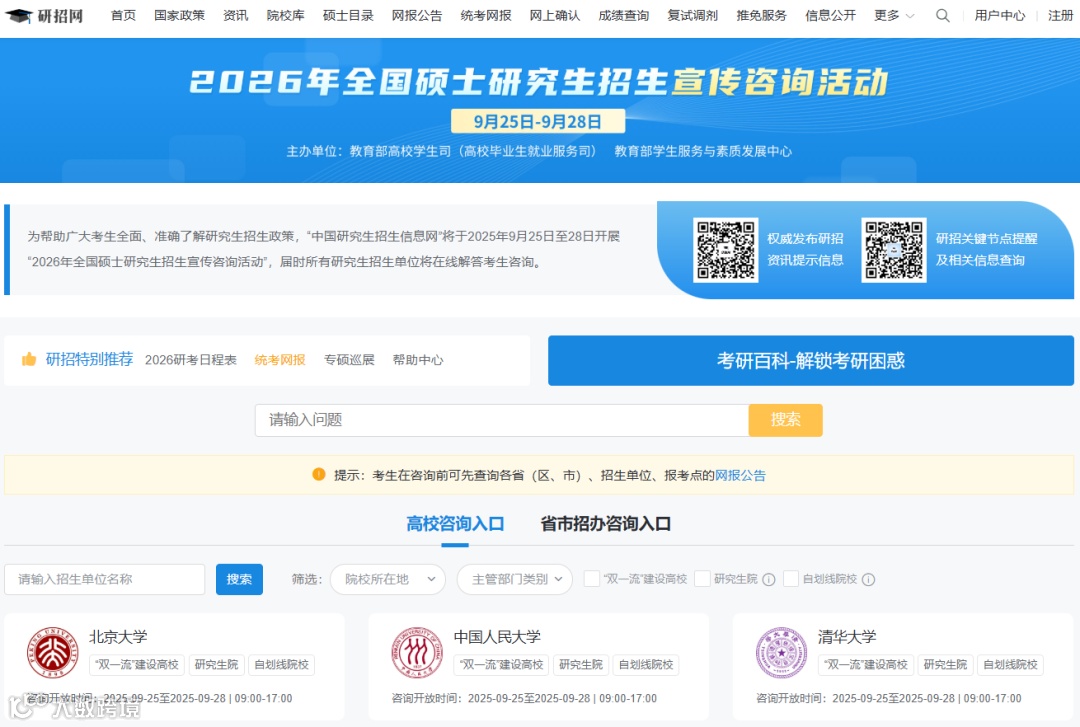Tick the 自划线院校 filter checkbox
This screenshot has height=727, width=1080.
pos(791,579)
